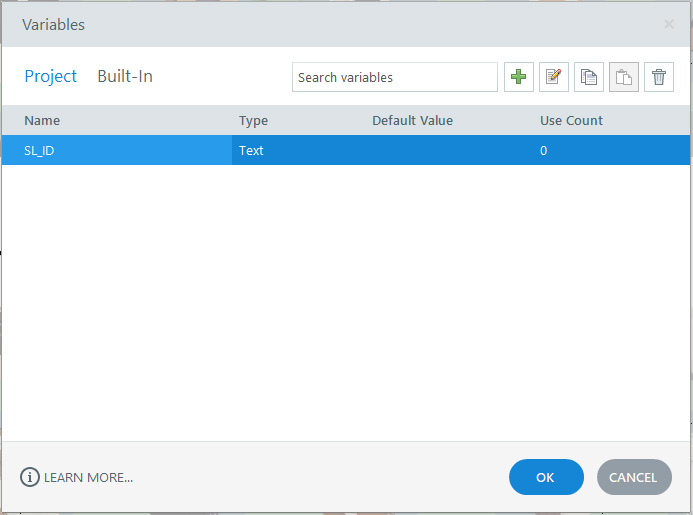Focus the Search variables field

point(394,77)
